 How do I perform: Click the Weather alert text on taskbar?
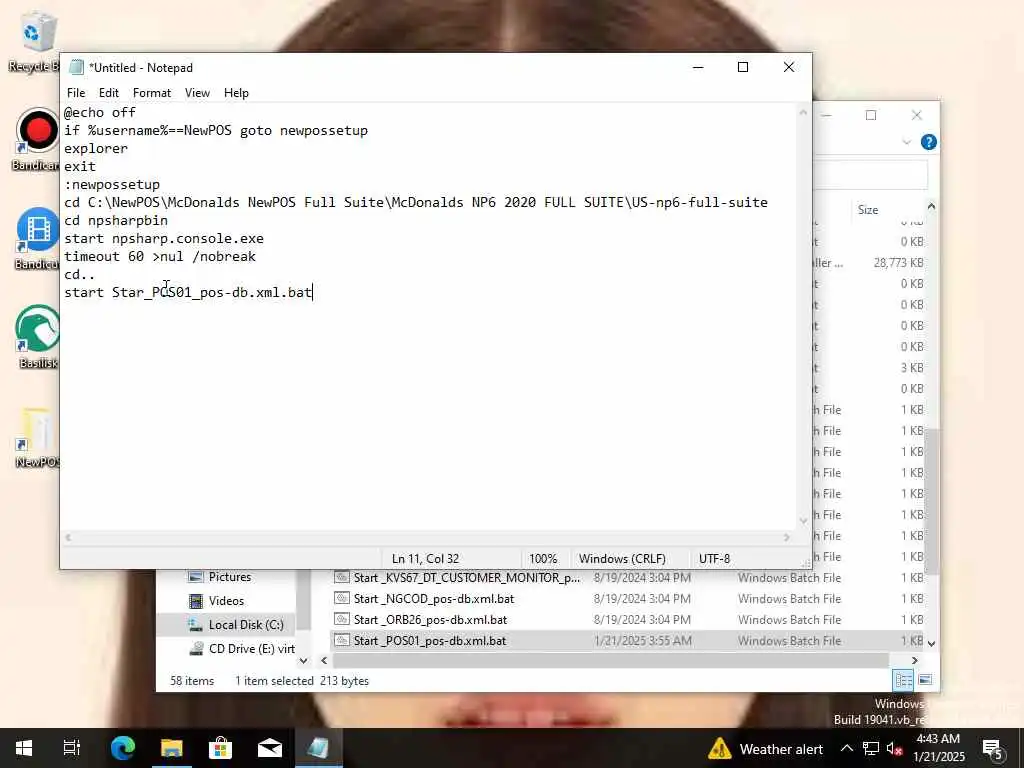point(781,749)
